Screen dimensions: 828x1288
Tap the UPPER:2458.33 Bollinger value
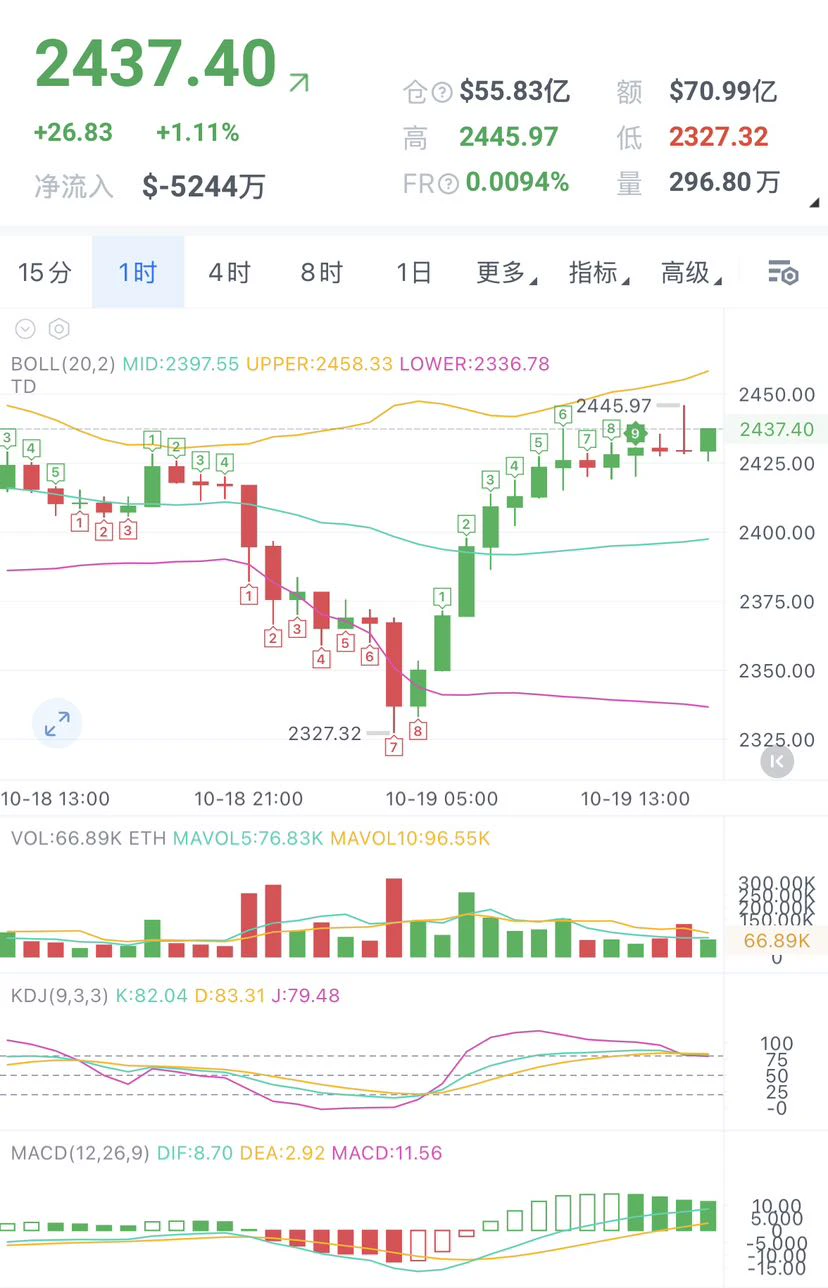(x=319, y=364)
